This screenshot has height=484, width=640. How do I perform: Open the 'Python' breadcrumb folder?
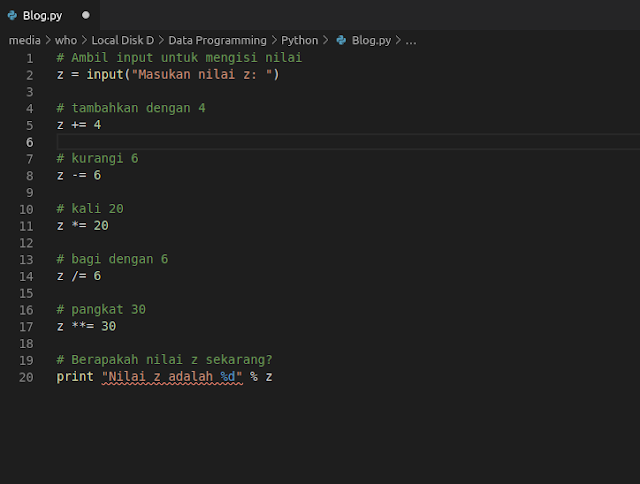tap(299, 40)
